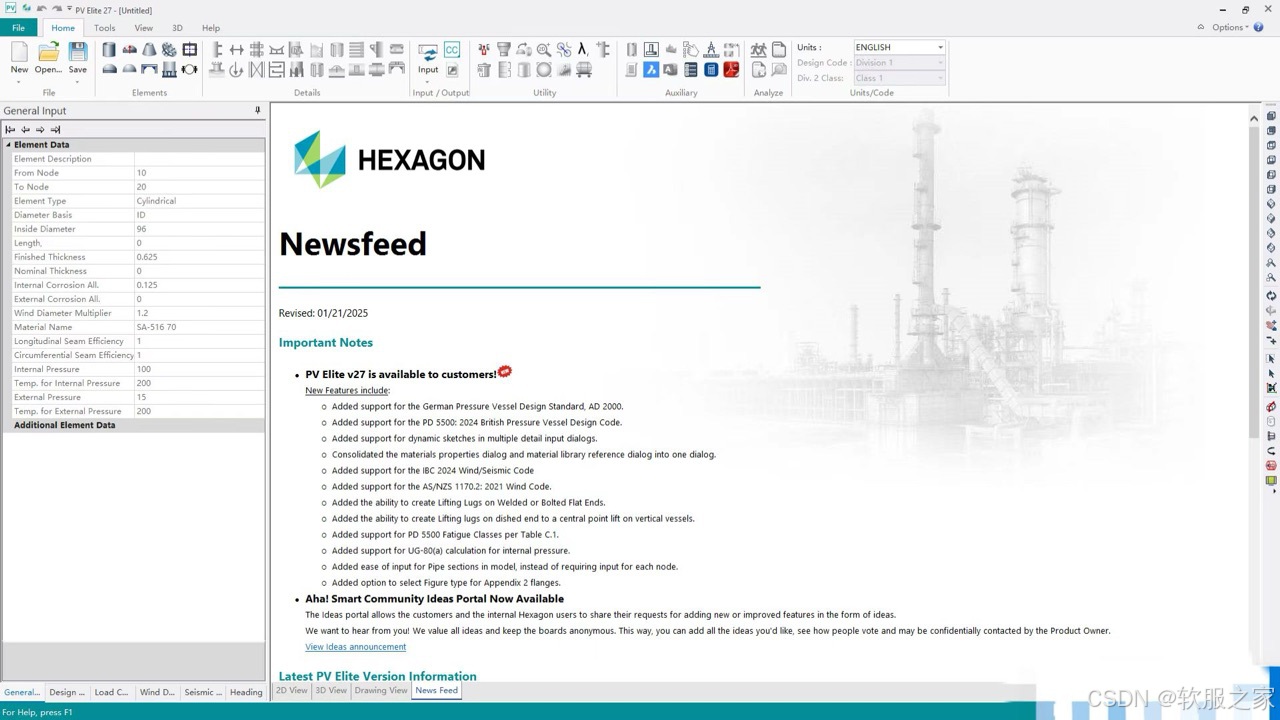Click the Input processor icon
The width and height of the screenshot is (1280, 720).
coord(428,51)
